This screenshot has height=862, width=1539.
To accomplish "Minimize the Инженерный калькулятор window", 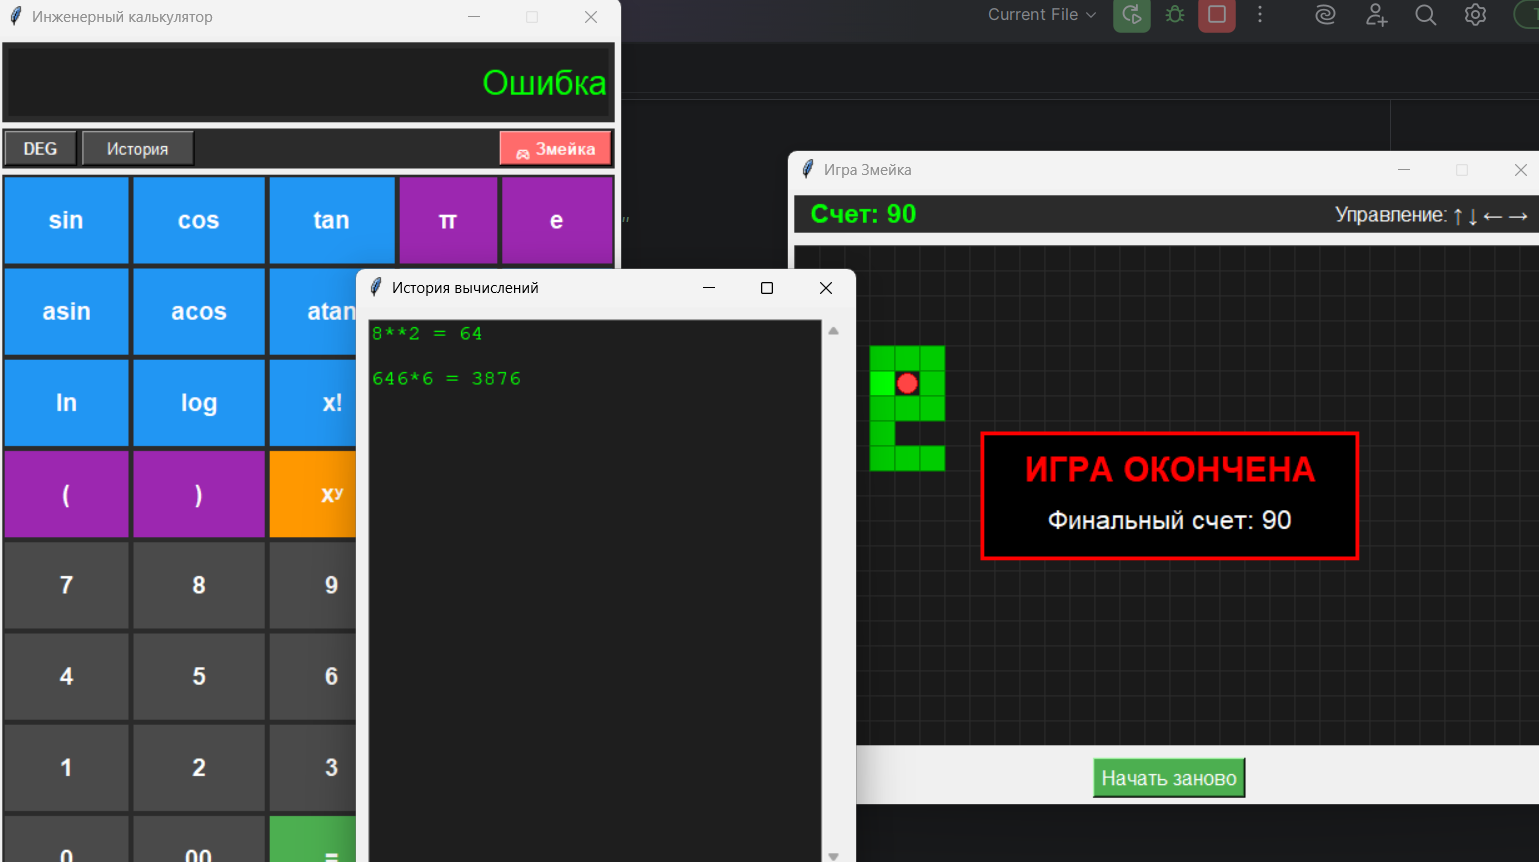I will coord(474,17).
